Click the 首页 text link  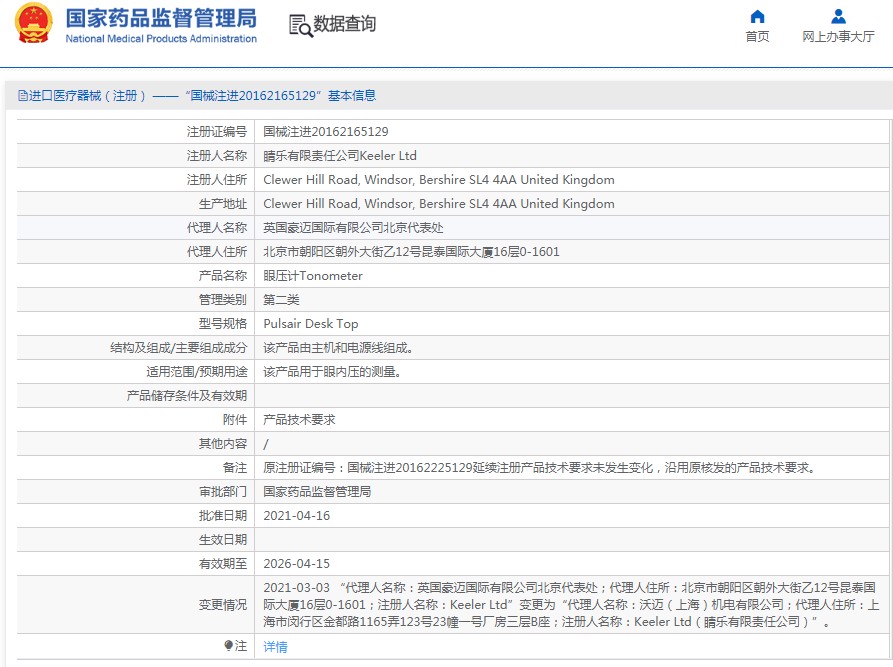pyautogui.click(x=757, y=36)
